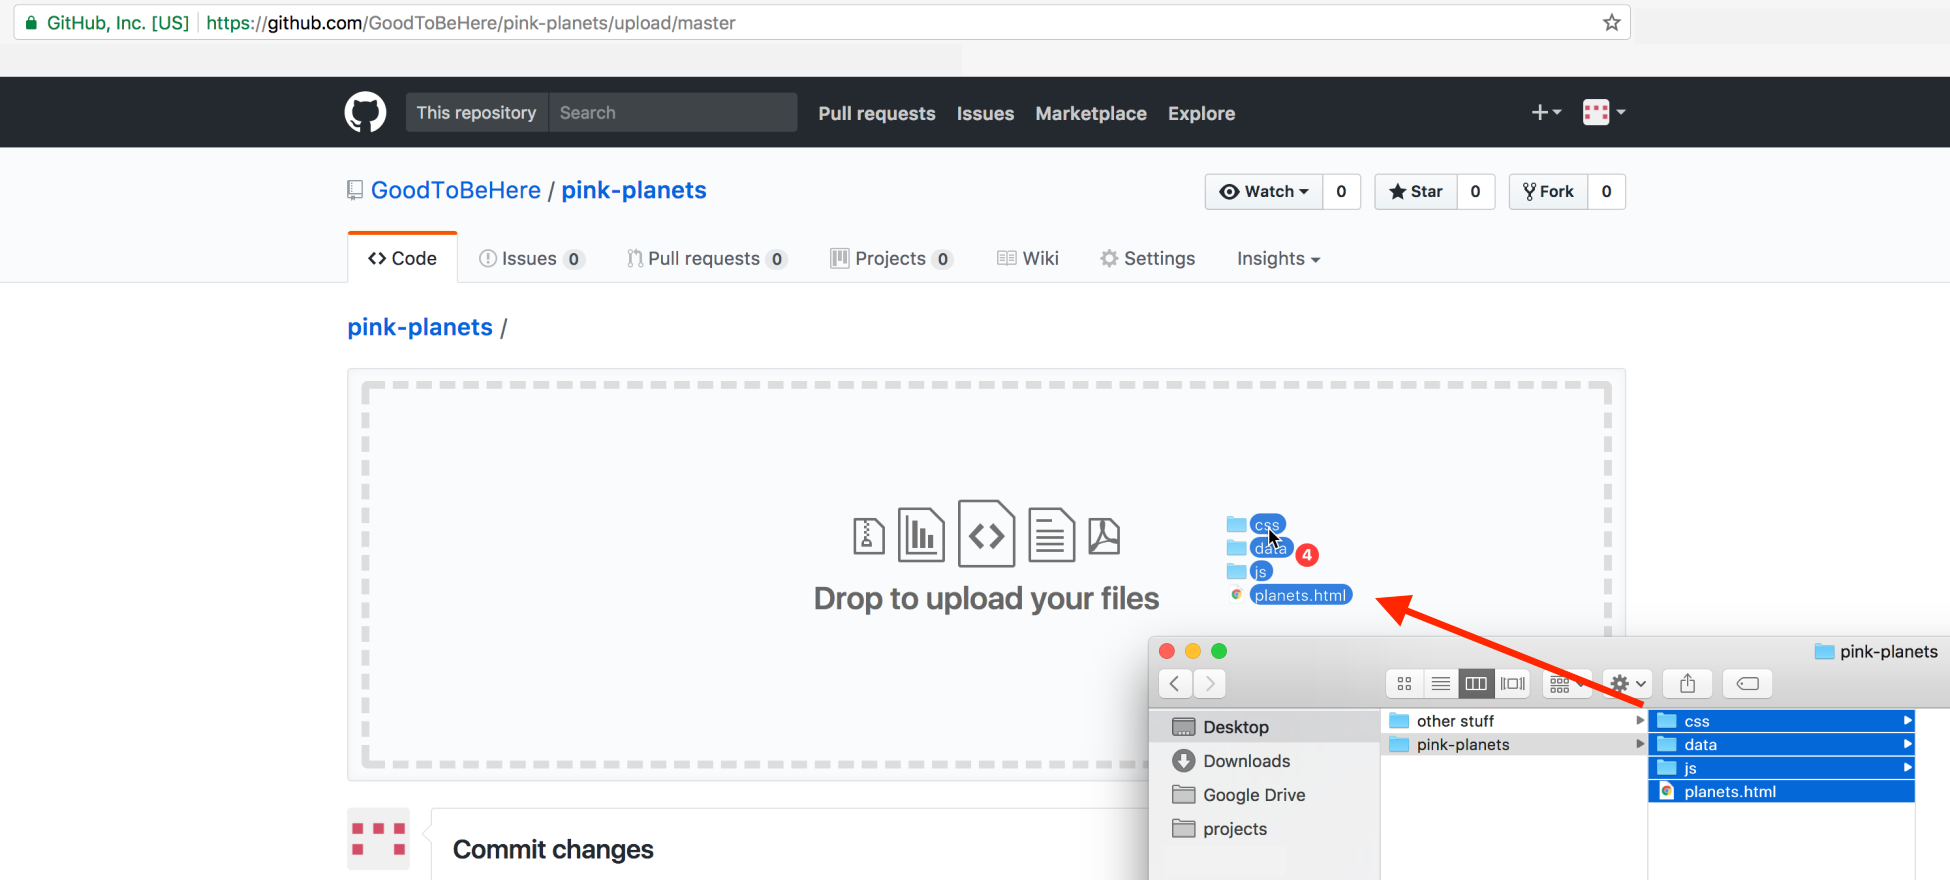The image size is (1950, 880).
Task: Open the pink-planets repo title link
Action: (x=634, y=190)
